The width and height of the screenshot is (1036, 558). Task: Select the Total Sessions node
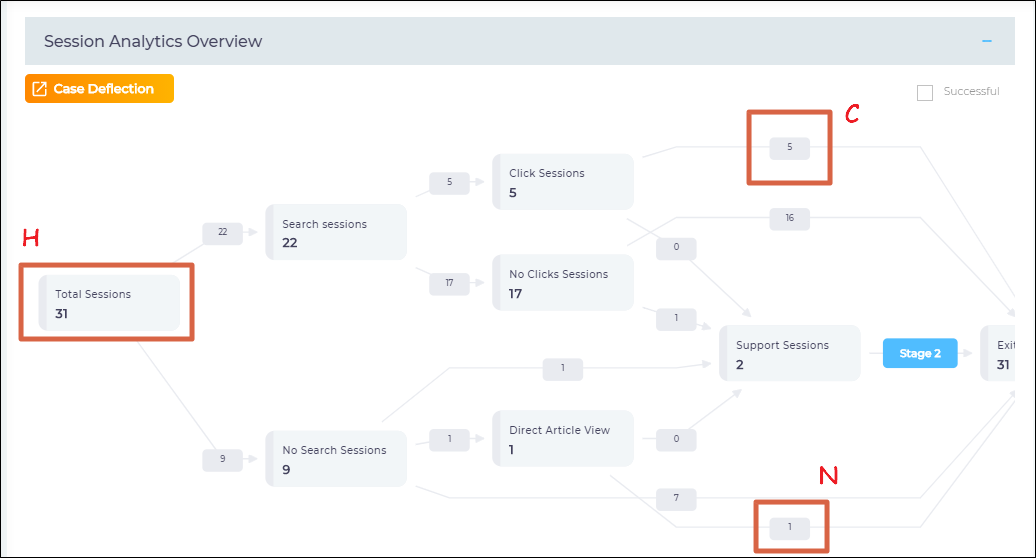pos(109,303)
